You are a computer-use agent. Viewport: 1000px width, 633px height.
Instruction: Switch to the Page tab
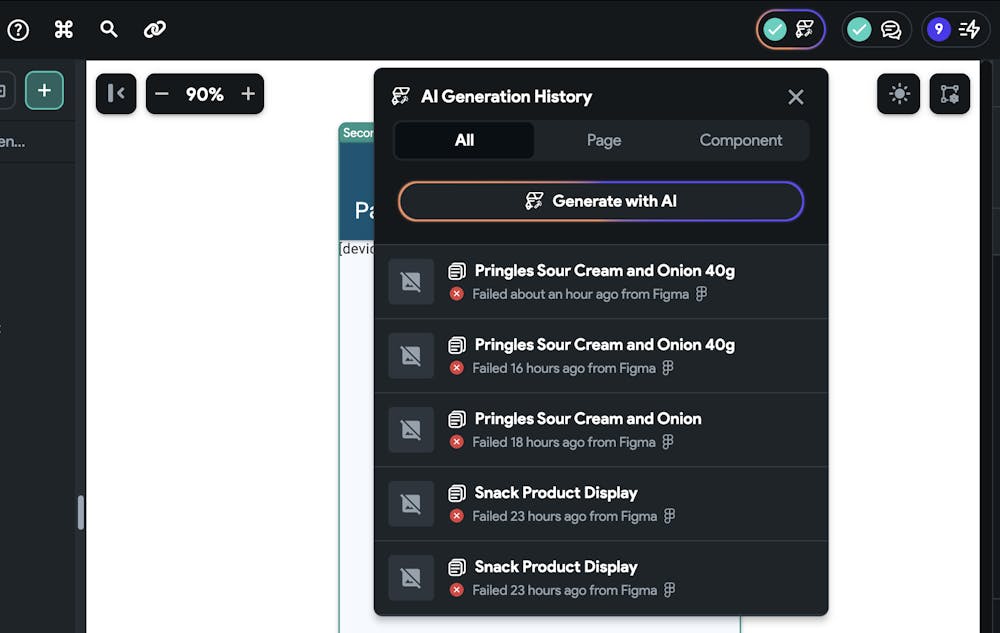(x=604, y=140)
